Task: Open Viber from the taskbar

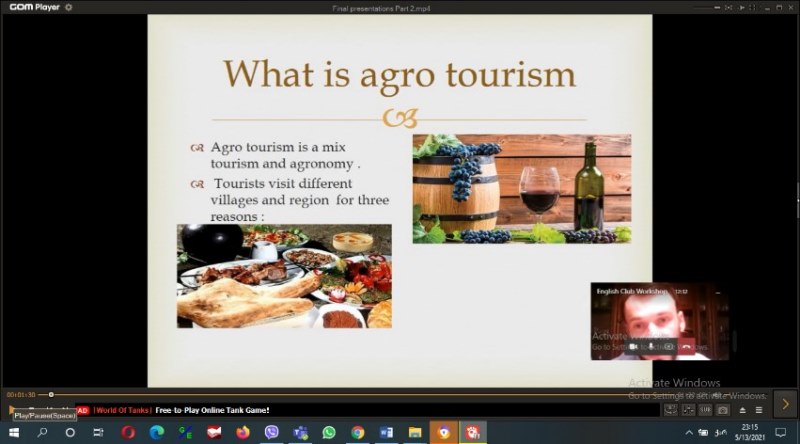Action: [x=271, y=433]
